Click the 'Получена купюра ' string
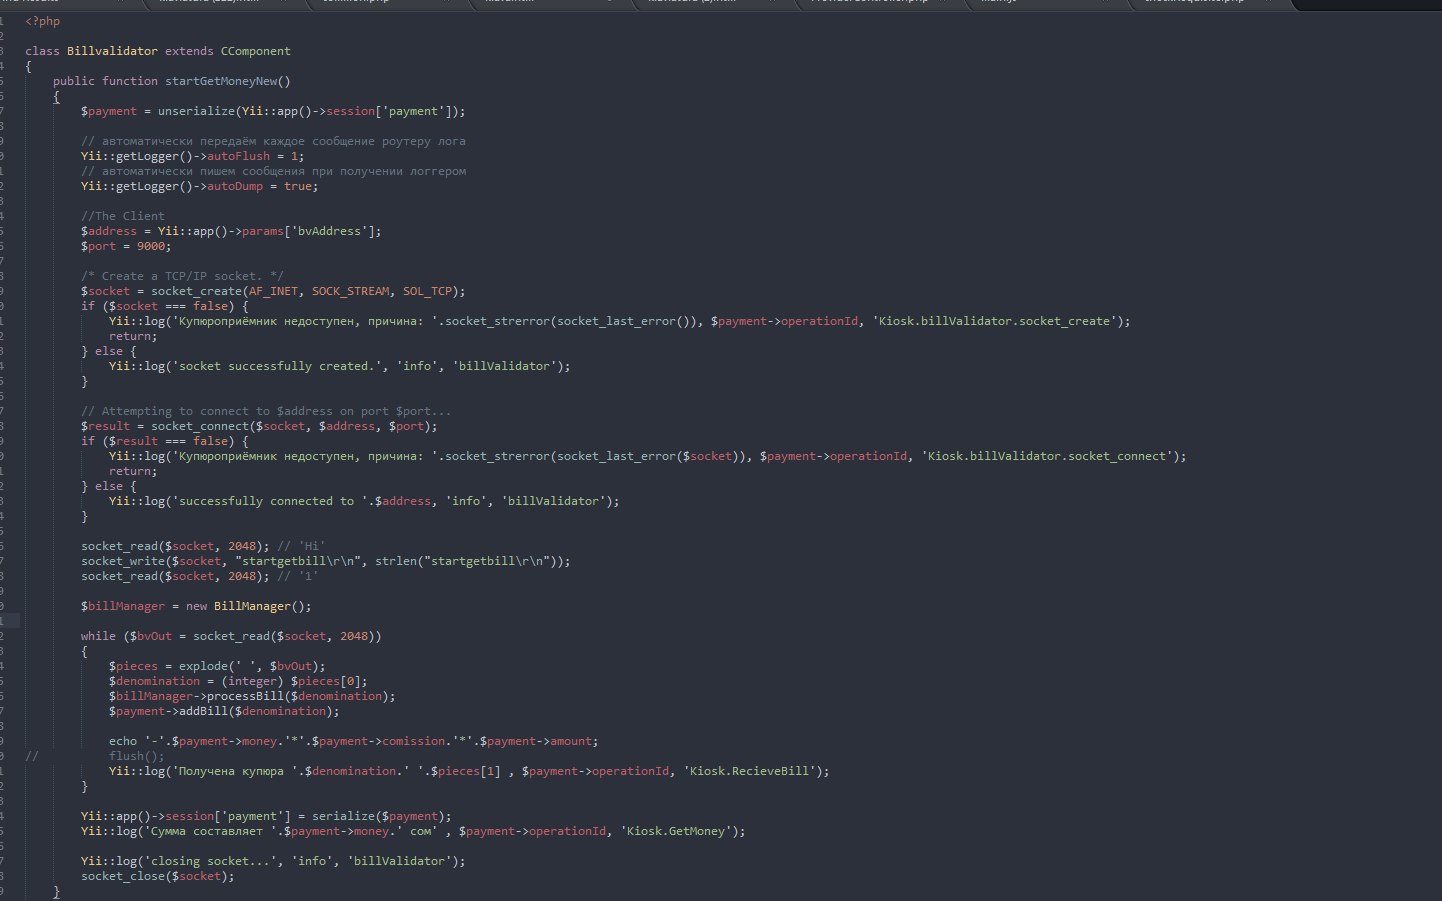The width and height of the screenshot is (1442, 901). [235, 771]
